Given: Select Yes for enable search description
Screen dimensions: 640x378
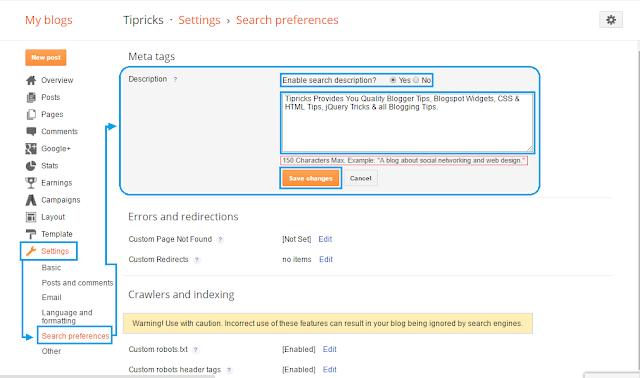Looking at the screenshot, I should pyautogui.click(x=393, y=80).
